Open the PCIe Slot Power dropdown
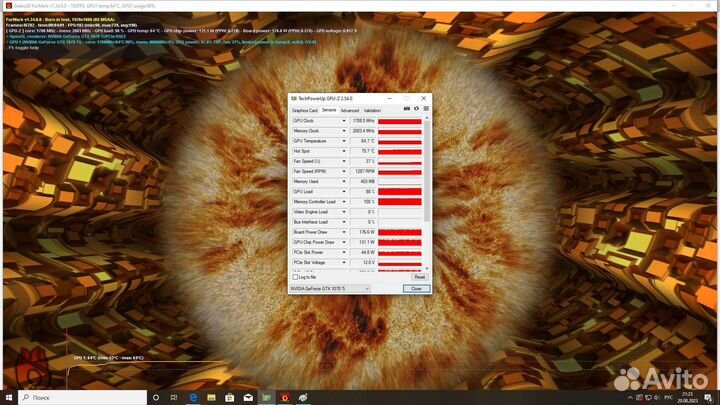This screenshot has height=405, width=720. (343, 252)
